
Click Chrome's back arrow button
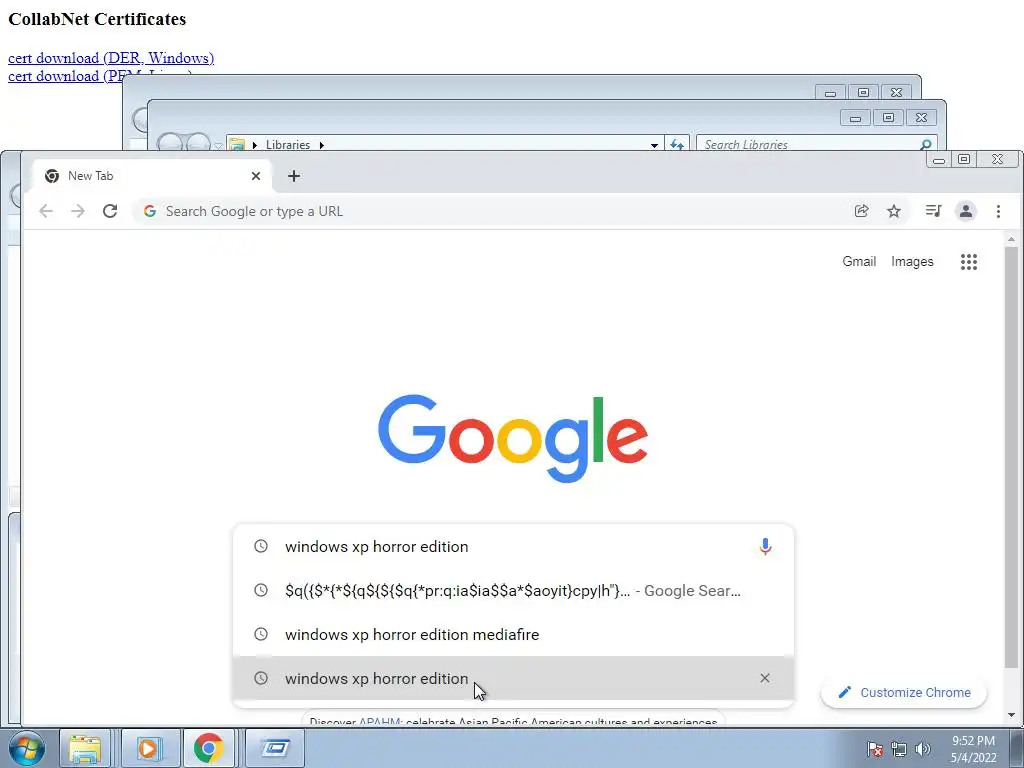[x=46, y=211]
